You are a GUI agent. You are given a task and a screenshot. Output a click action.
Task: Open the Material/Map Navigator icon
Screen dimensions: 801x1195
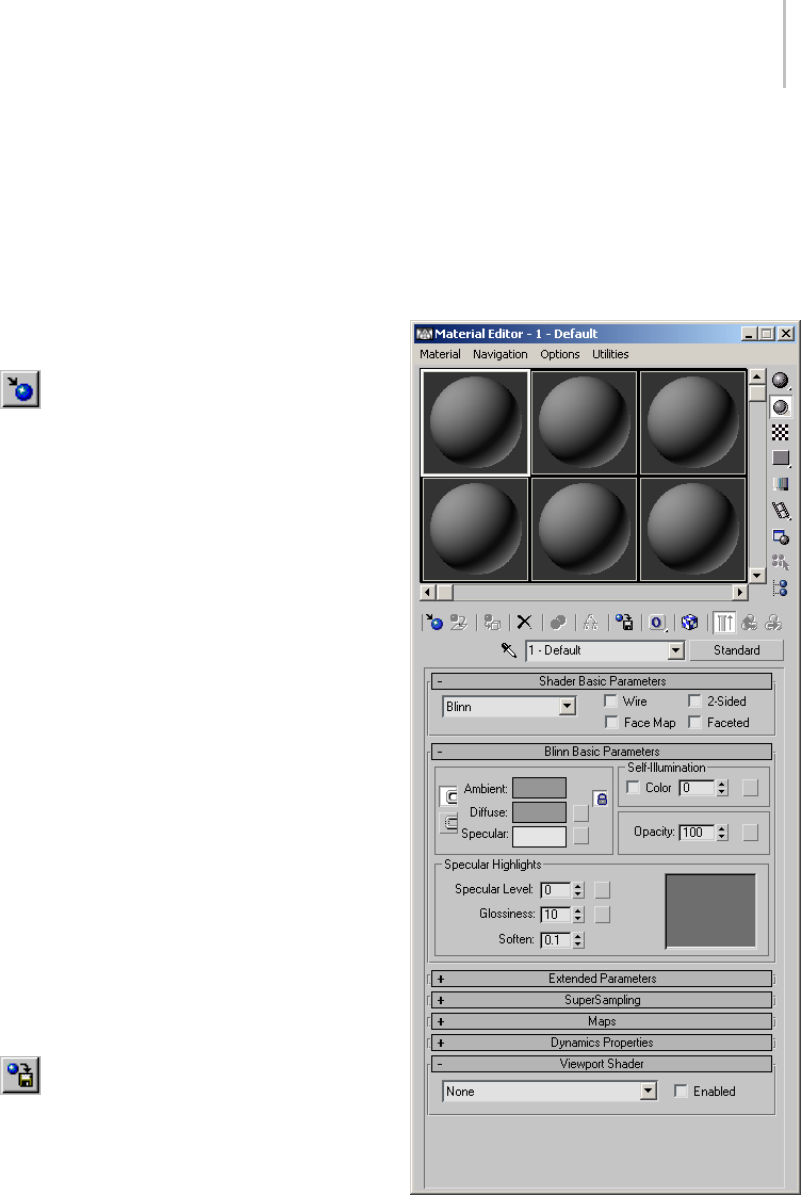pyautogui.click(x=780, y=588)
